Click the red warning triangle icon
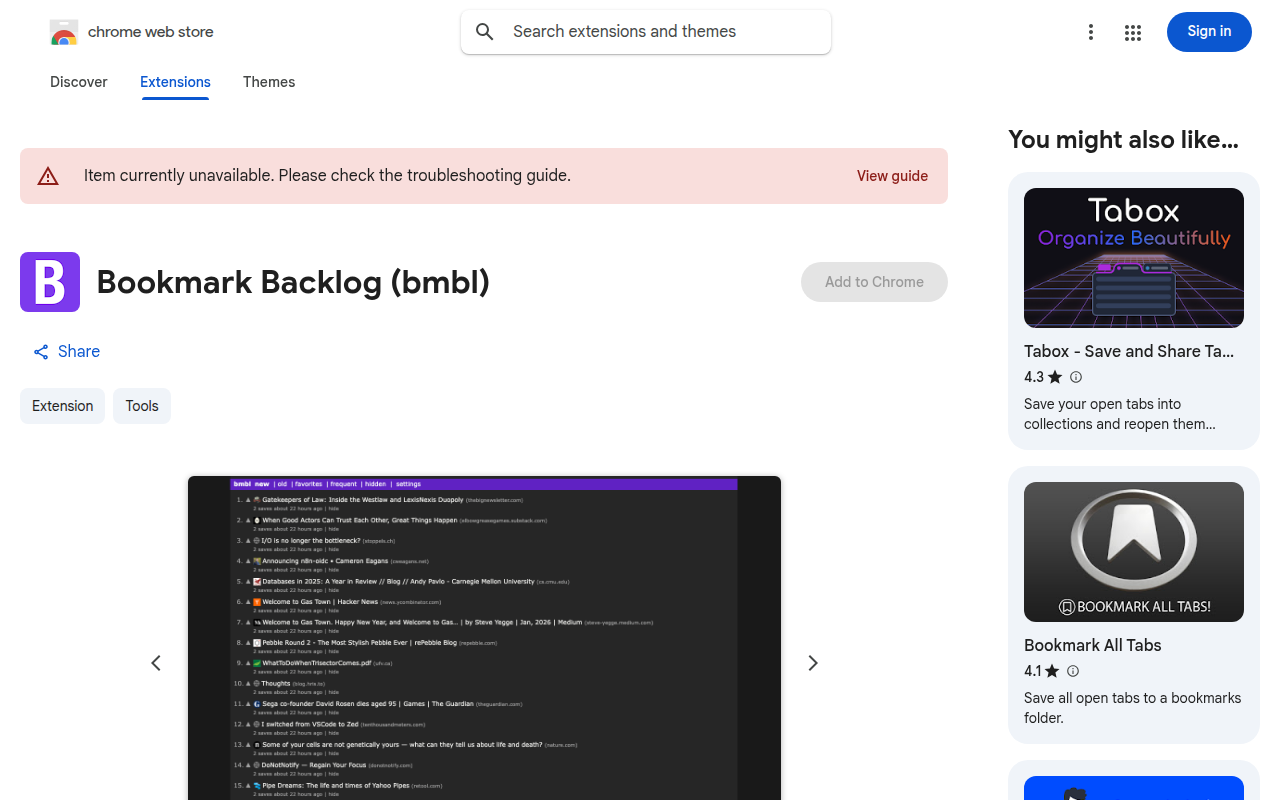The image size is (1280, 800). pos(48,176)
